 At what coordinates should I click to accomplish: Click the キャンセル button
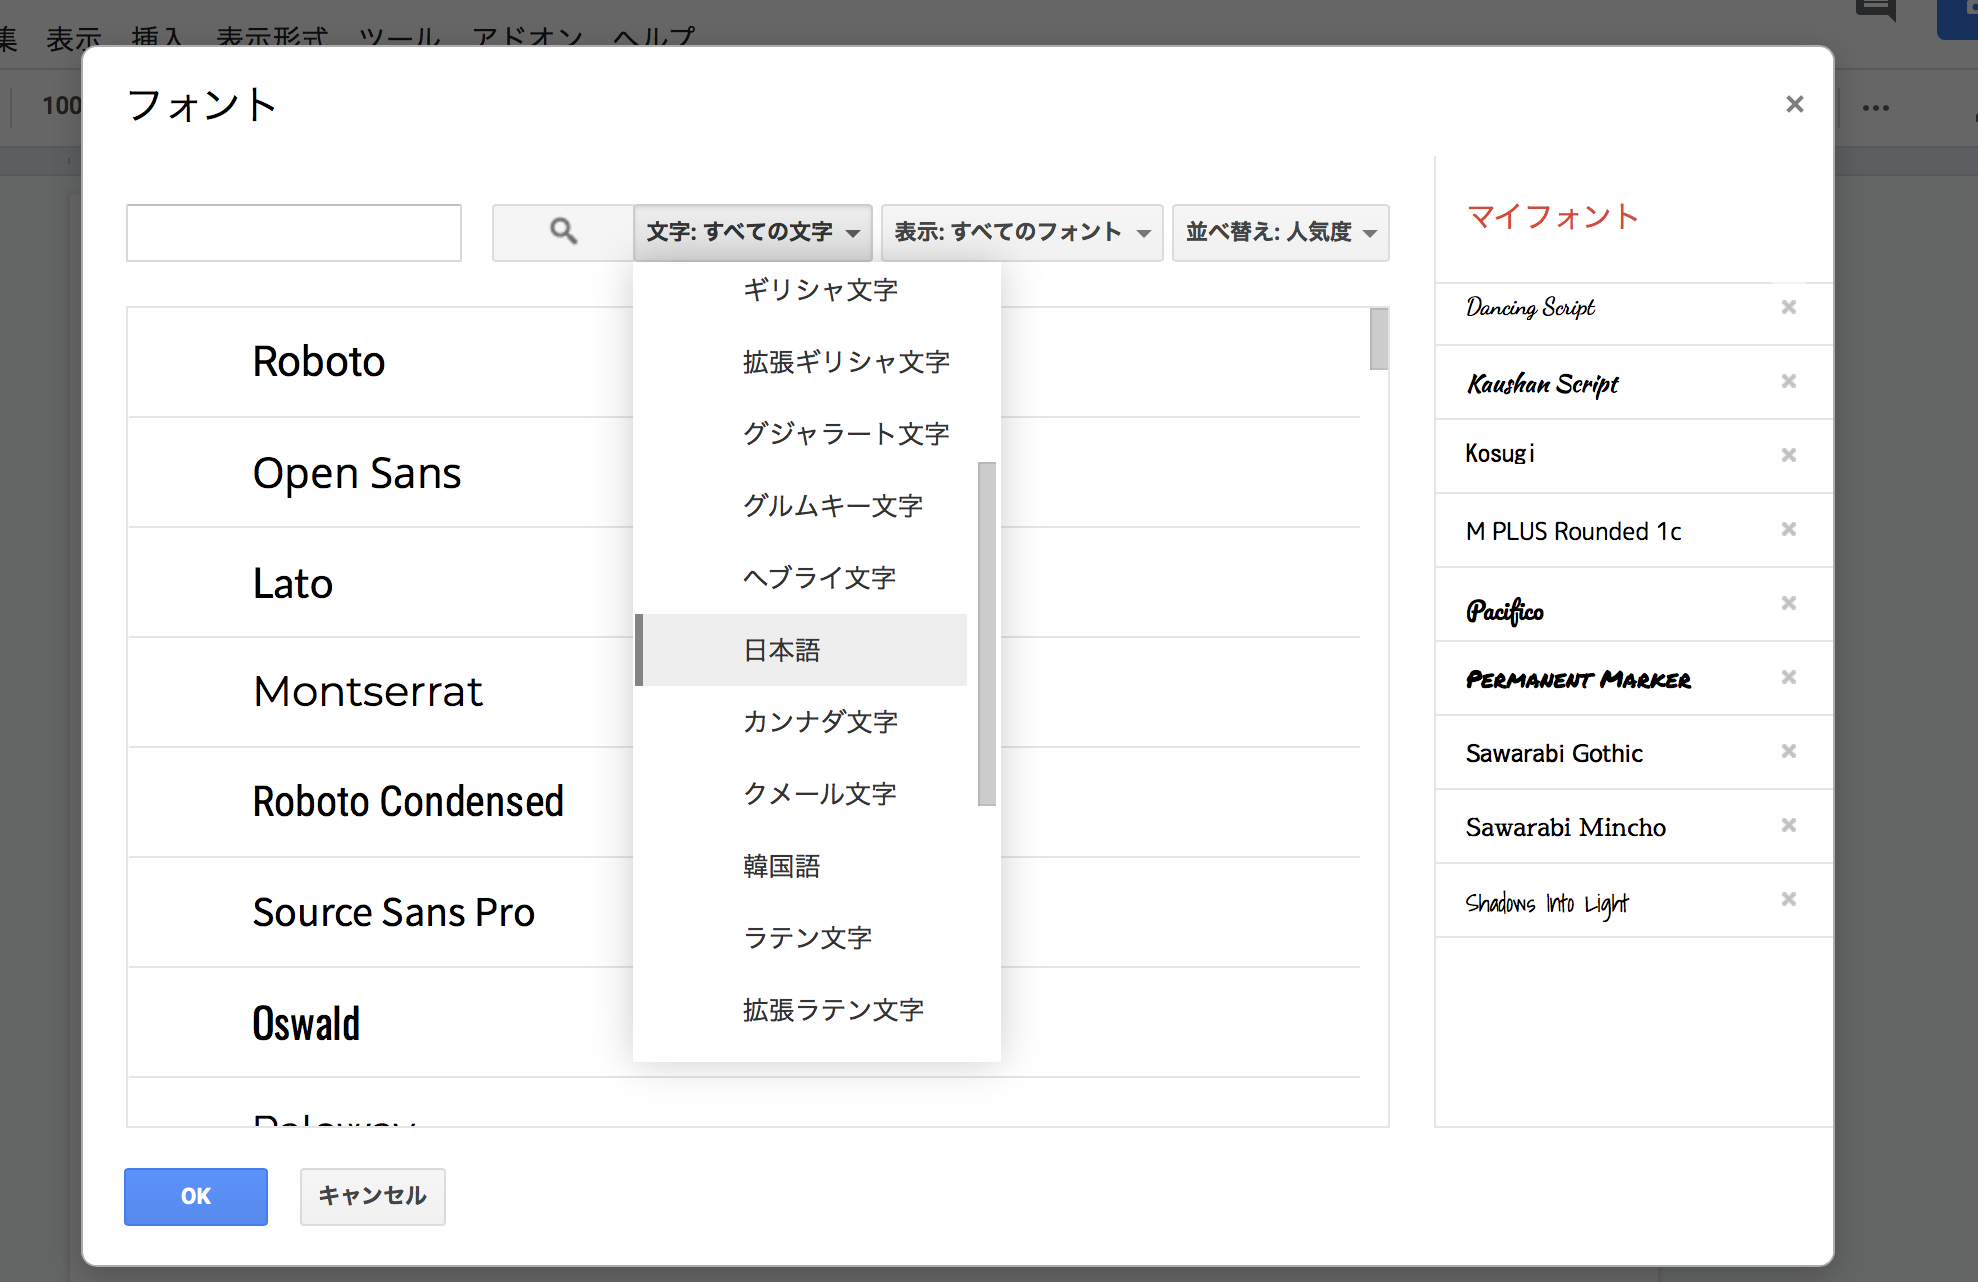pos(373,1196)
